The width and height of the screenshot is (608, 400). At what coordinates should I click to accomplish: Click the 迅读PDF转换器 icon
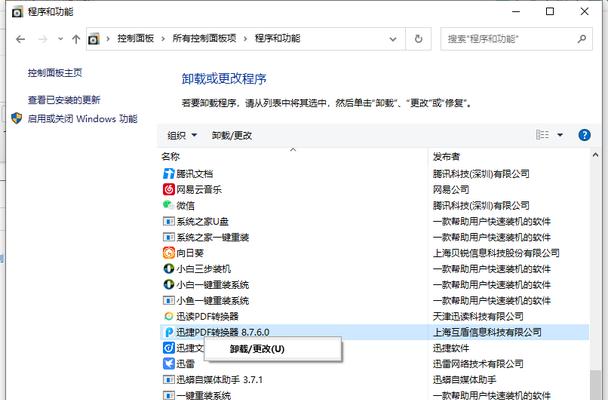tap(169, 316)
